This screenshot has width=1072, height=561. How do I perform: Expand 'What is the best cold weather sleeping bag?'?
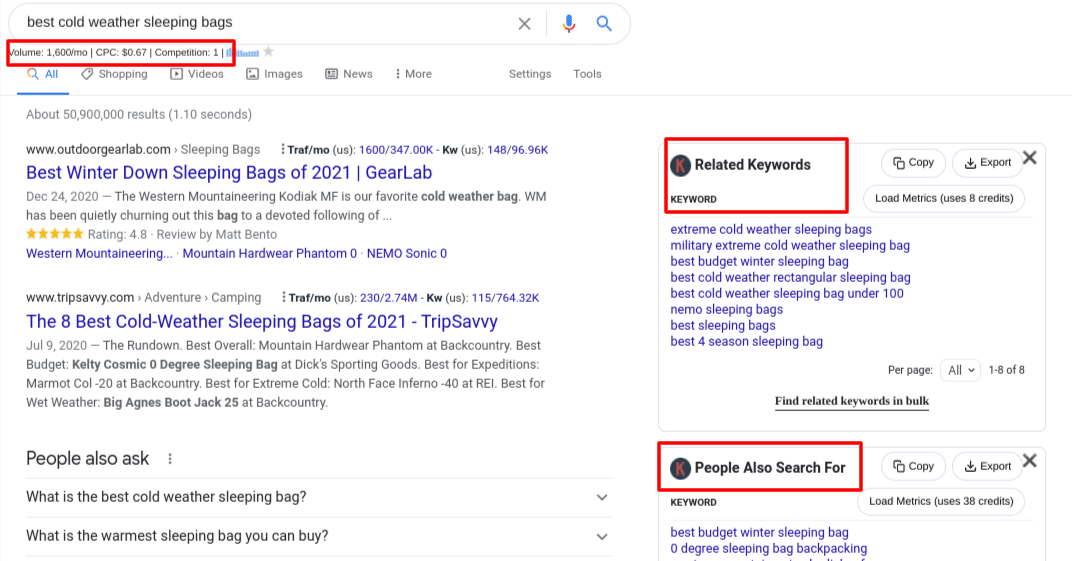pos(319,497)
